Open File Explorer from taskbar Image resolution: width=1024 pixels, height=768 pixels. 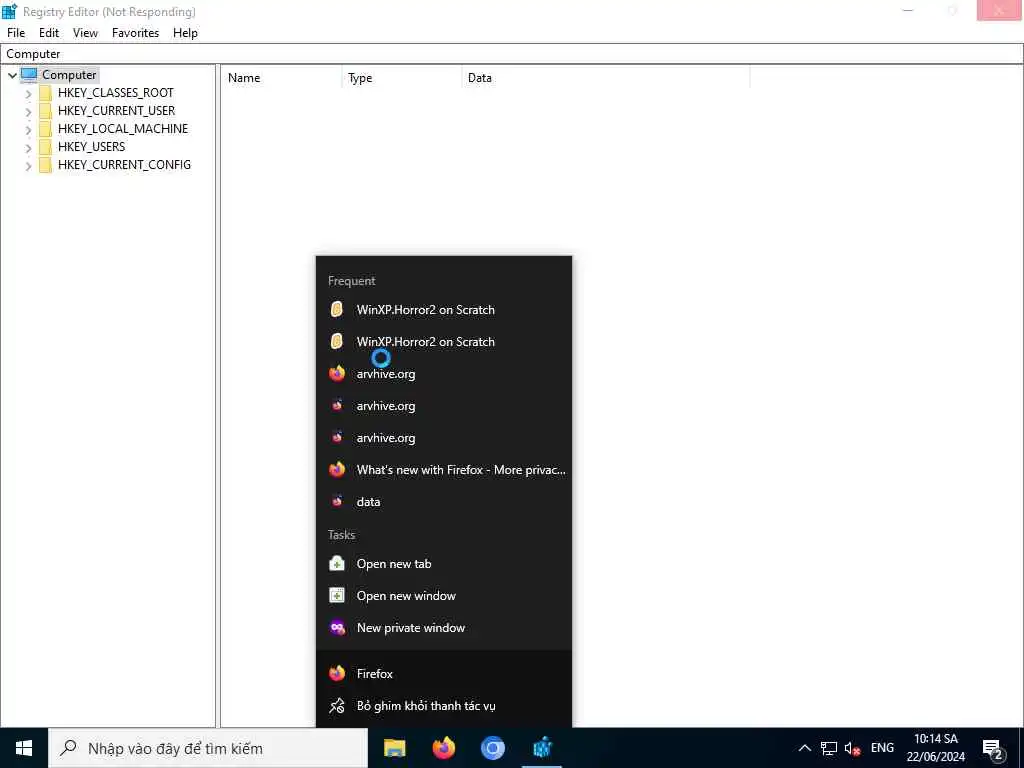(394, 748)
